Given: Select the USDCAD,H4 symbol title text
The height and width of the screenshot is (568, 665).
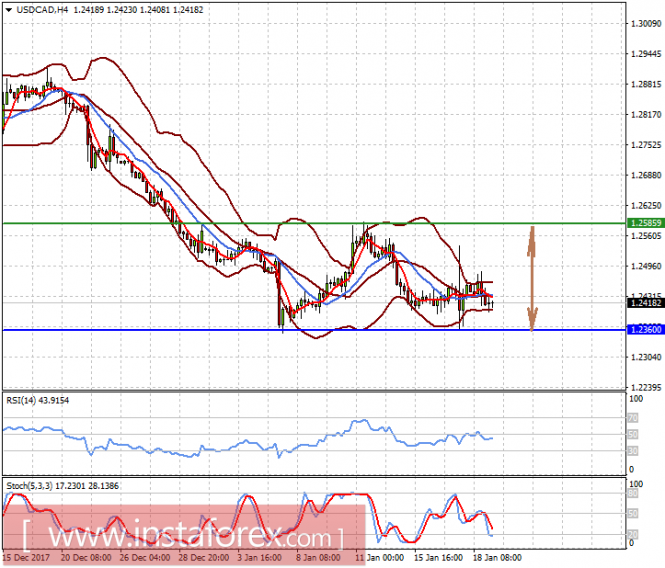Looking at the screenshot, I should point(42,10).
